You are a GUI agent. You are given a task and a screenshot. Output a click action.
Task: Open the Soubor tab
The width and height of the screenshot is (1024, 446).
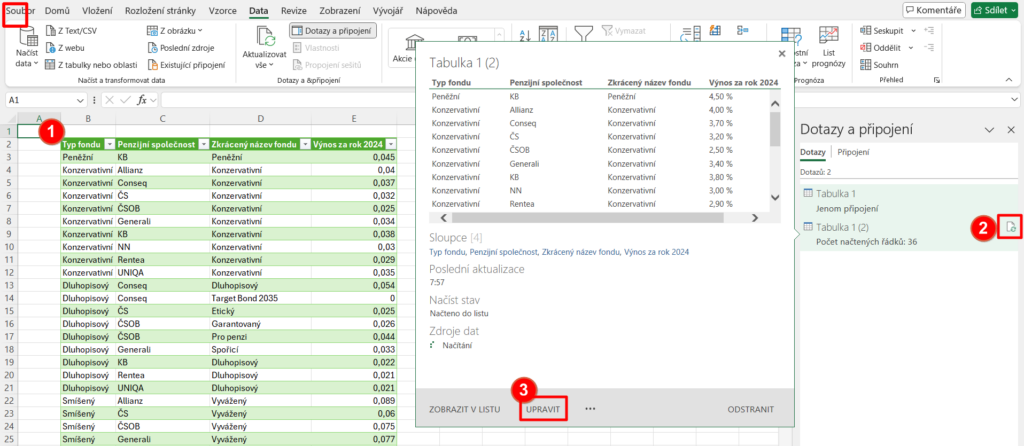click(x=20, y=11)
